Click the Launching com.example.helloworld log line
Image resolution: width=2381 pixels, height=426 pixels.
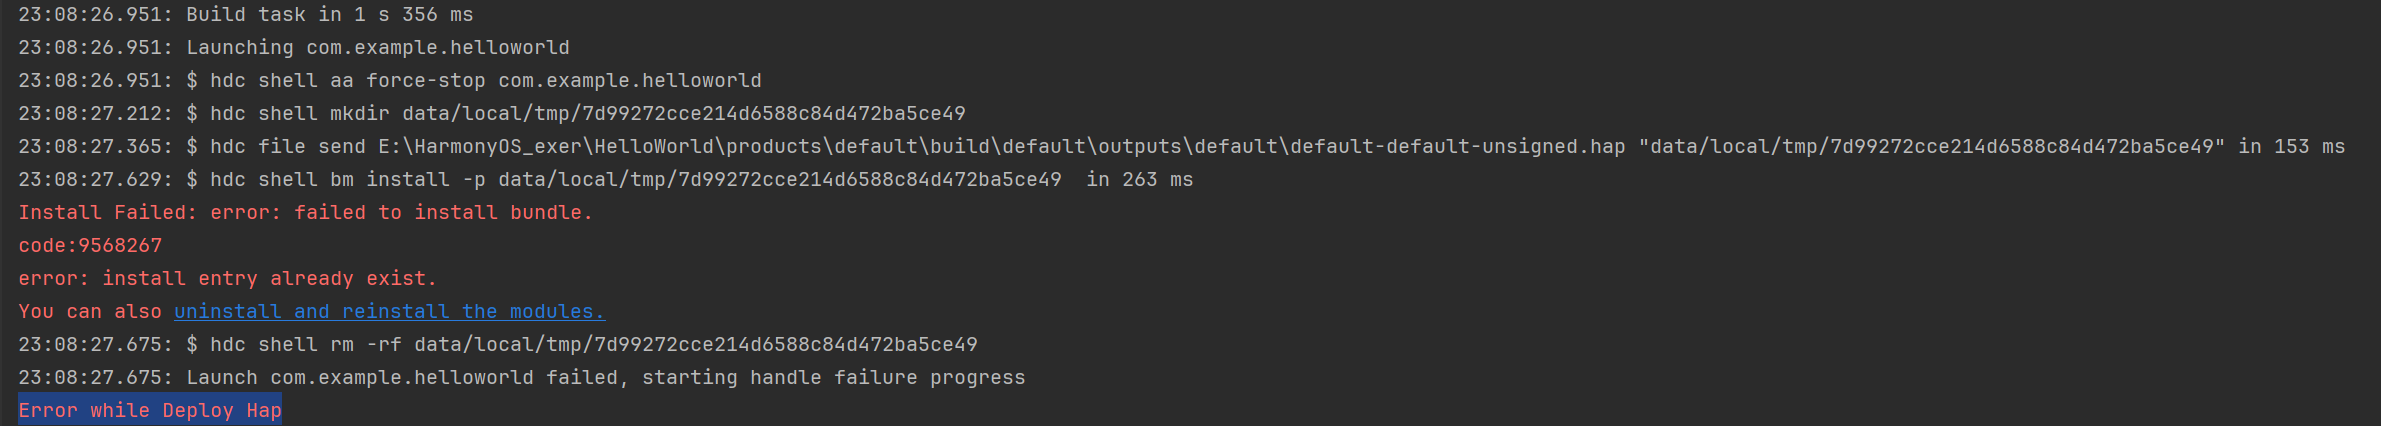[294, 47]
